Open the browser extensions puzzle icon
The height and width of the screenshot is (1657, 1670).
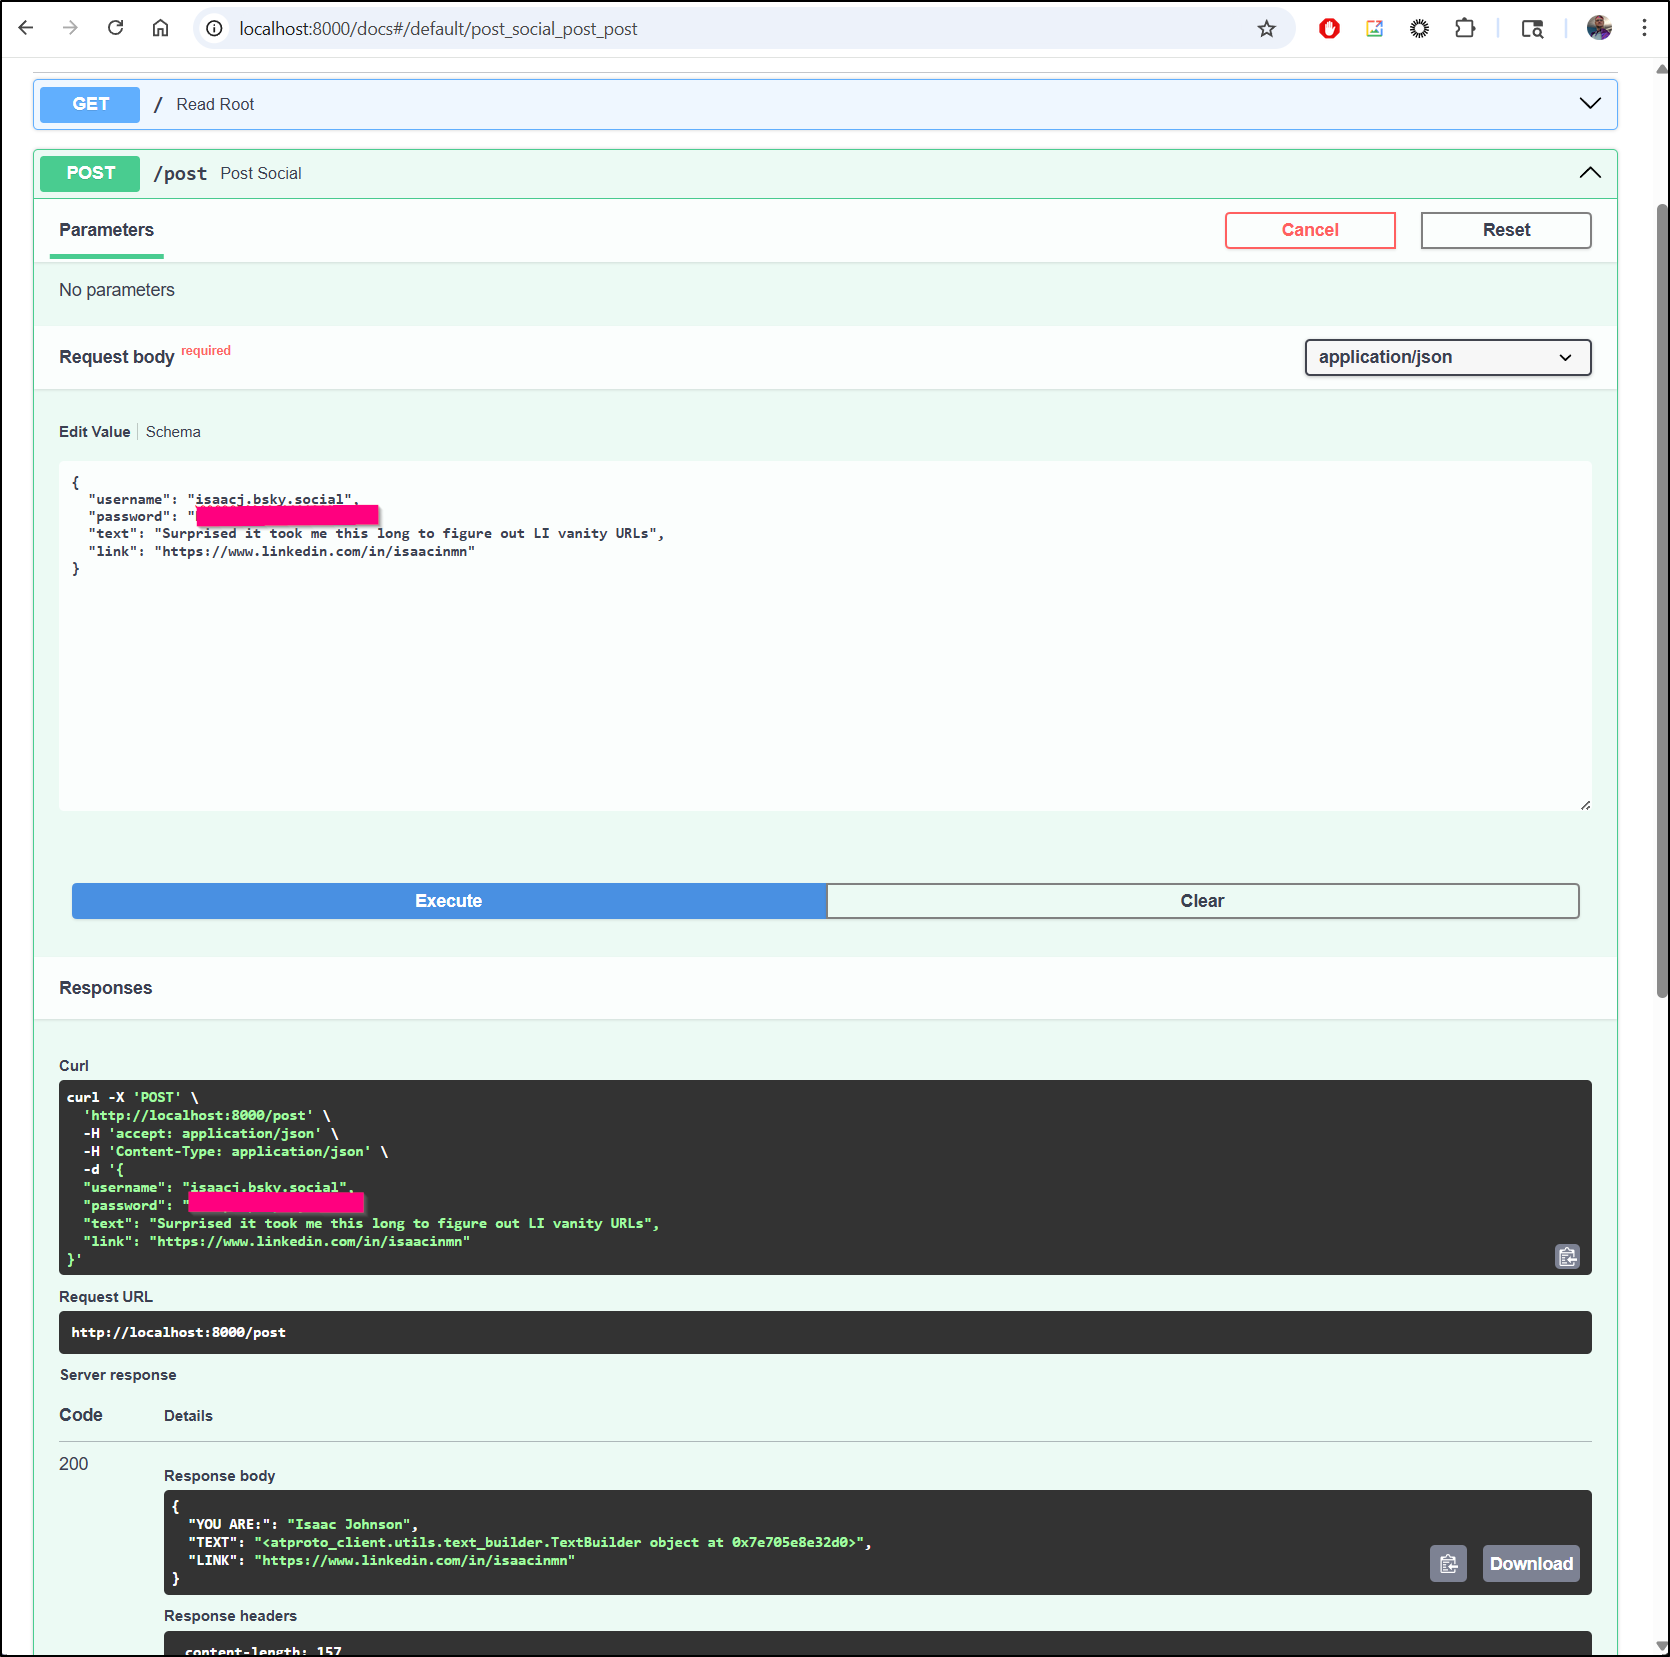click(1464, 29)
